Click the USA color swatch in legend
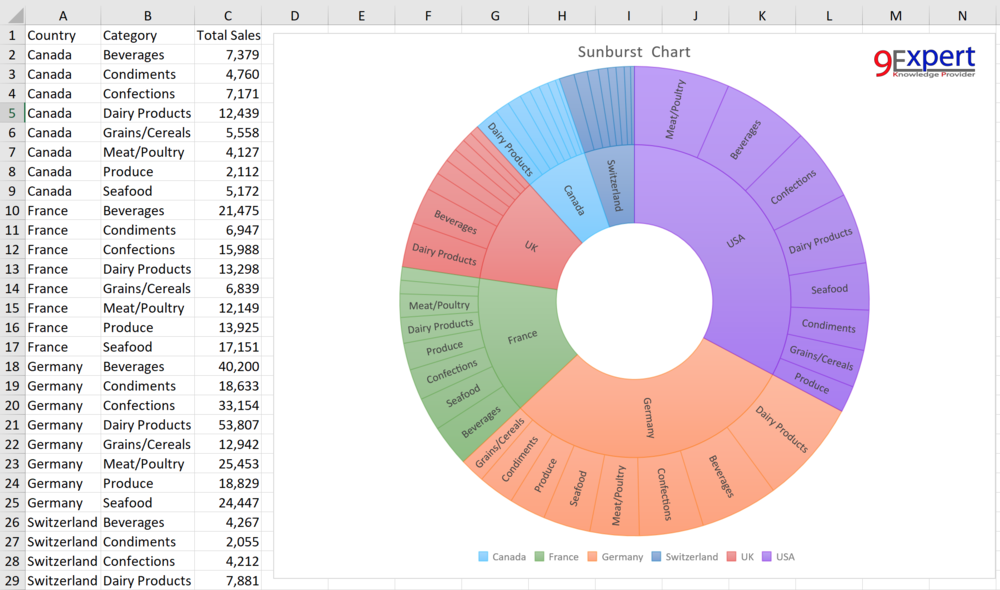Viewport: 1000px width, 590px height. point(765,557)
